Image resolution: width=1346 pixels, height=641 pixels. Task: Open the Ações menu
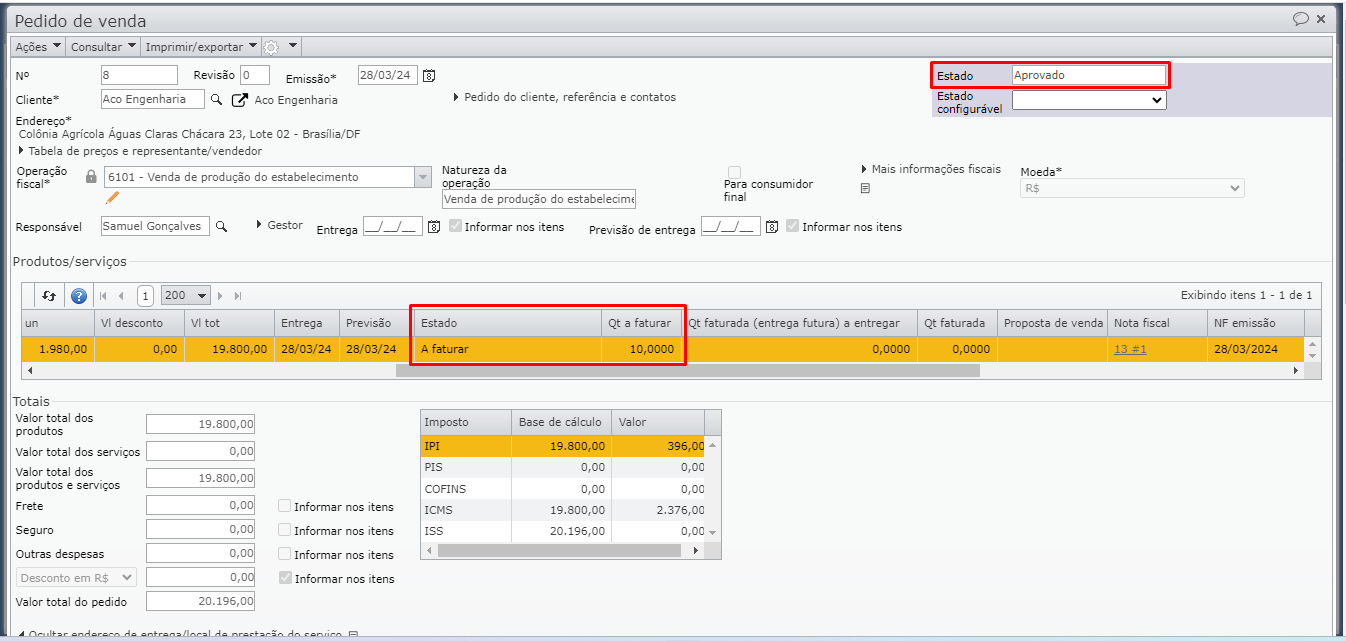click(x=39, y=47)
